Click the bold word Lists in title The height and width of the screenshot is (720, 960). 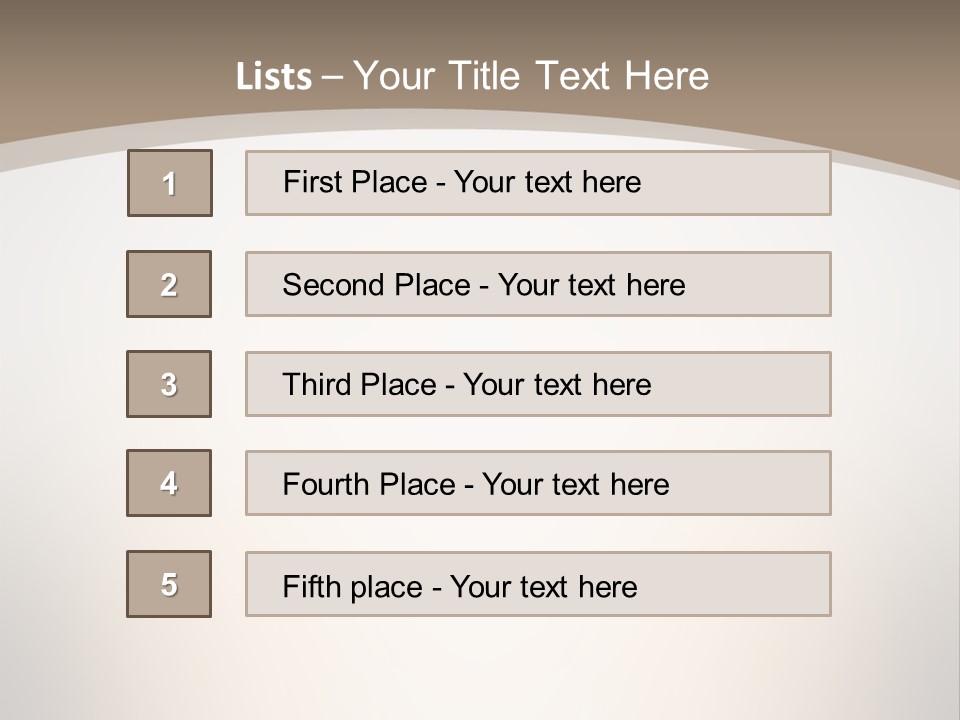click(x=274, y=76)
